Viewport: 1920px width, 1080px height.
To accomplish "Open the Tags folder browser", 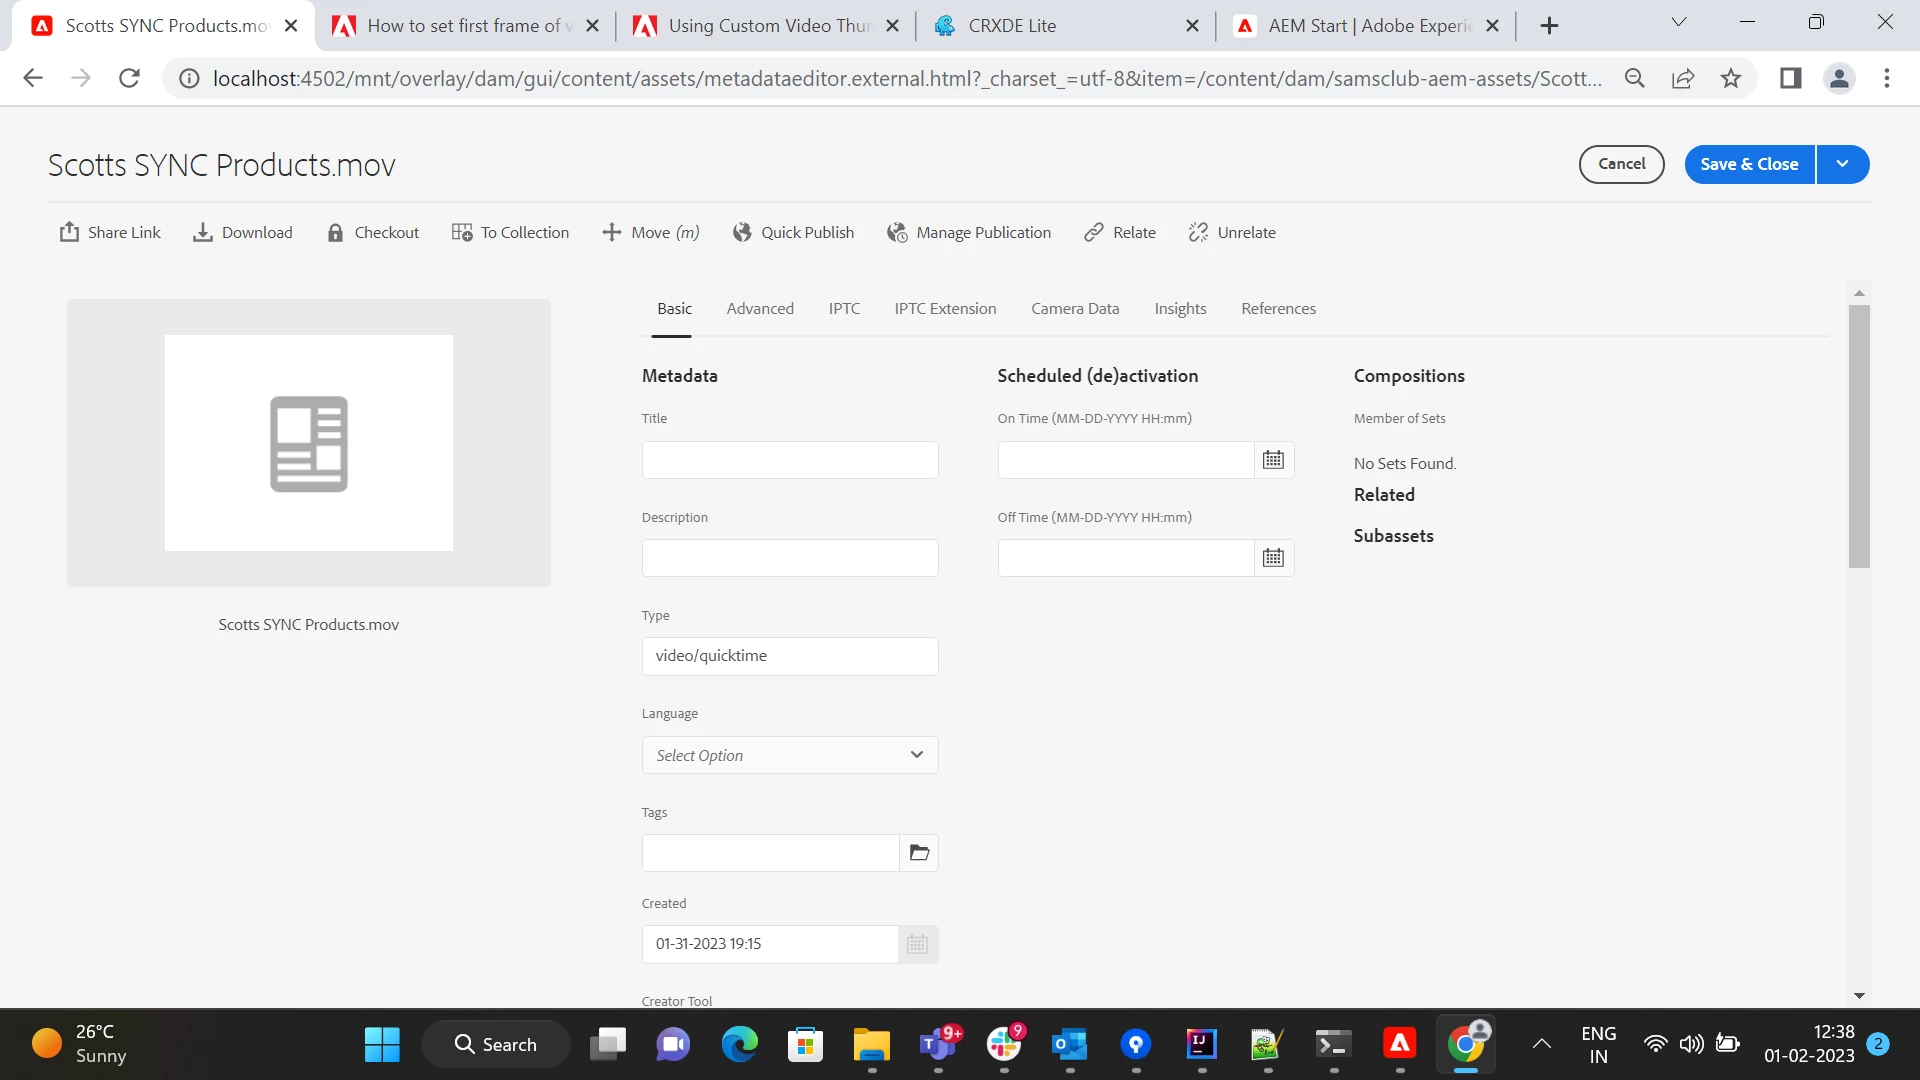I will 919,853.
